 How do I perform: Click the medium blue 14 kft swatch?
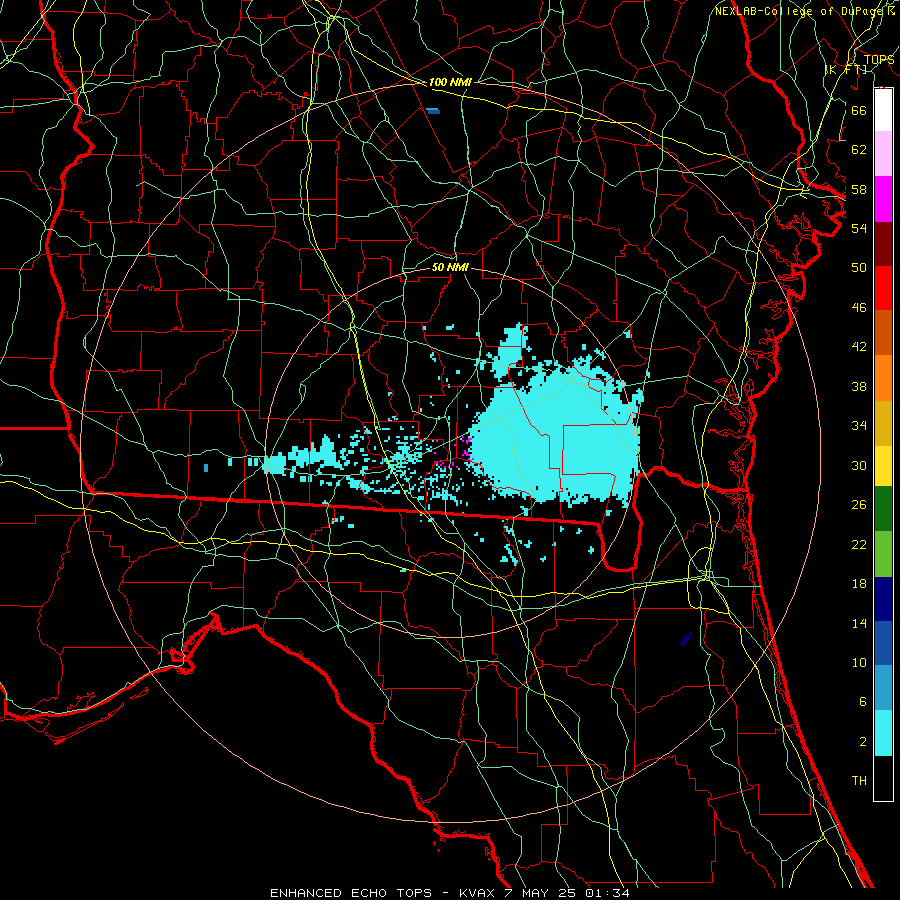[883, 643]
